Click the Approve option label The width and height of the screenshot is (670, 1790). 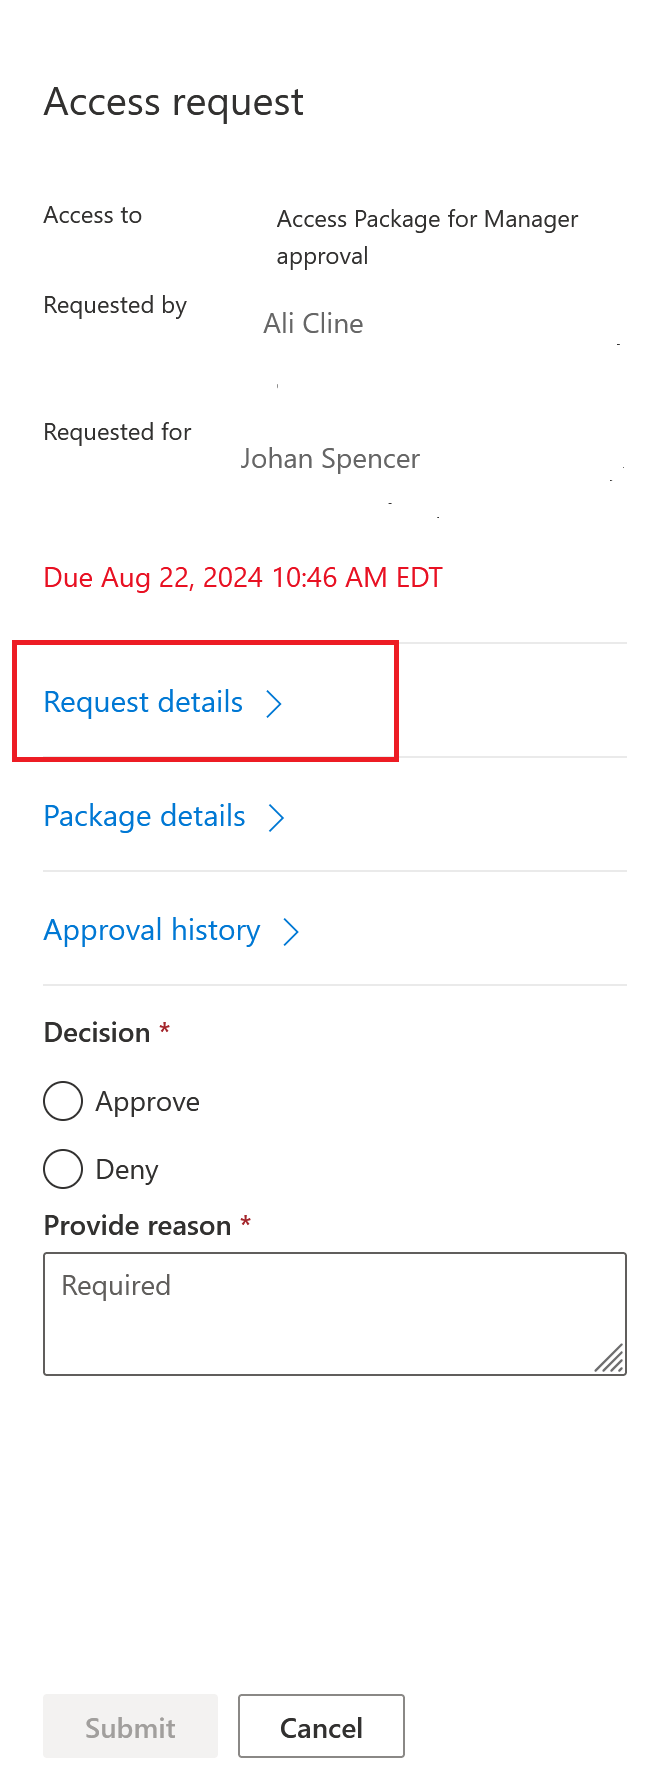click(x=147, y=1102)
